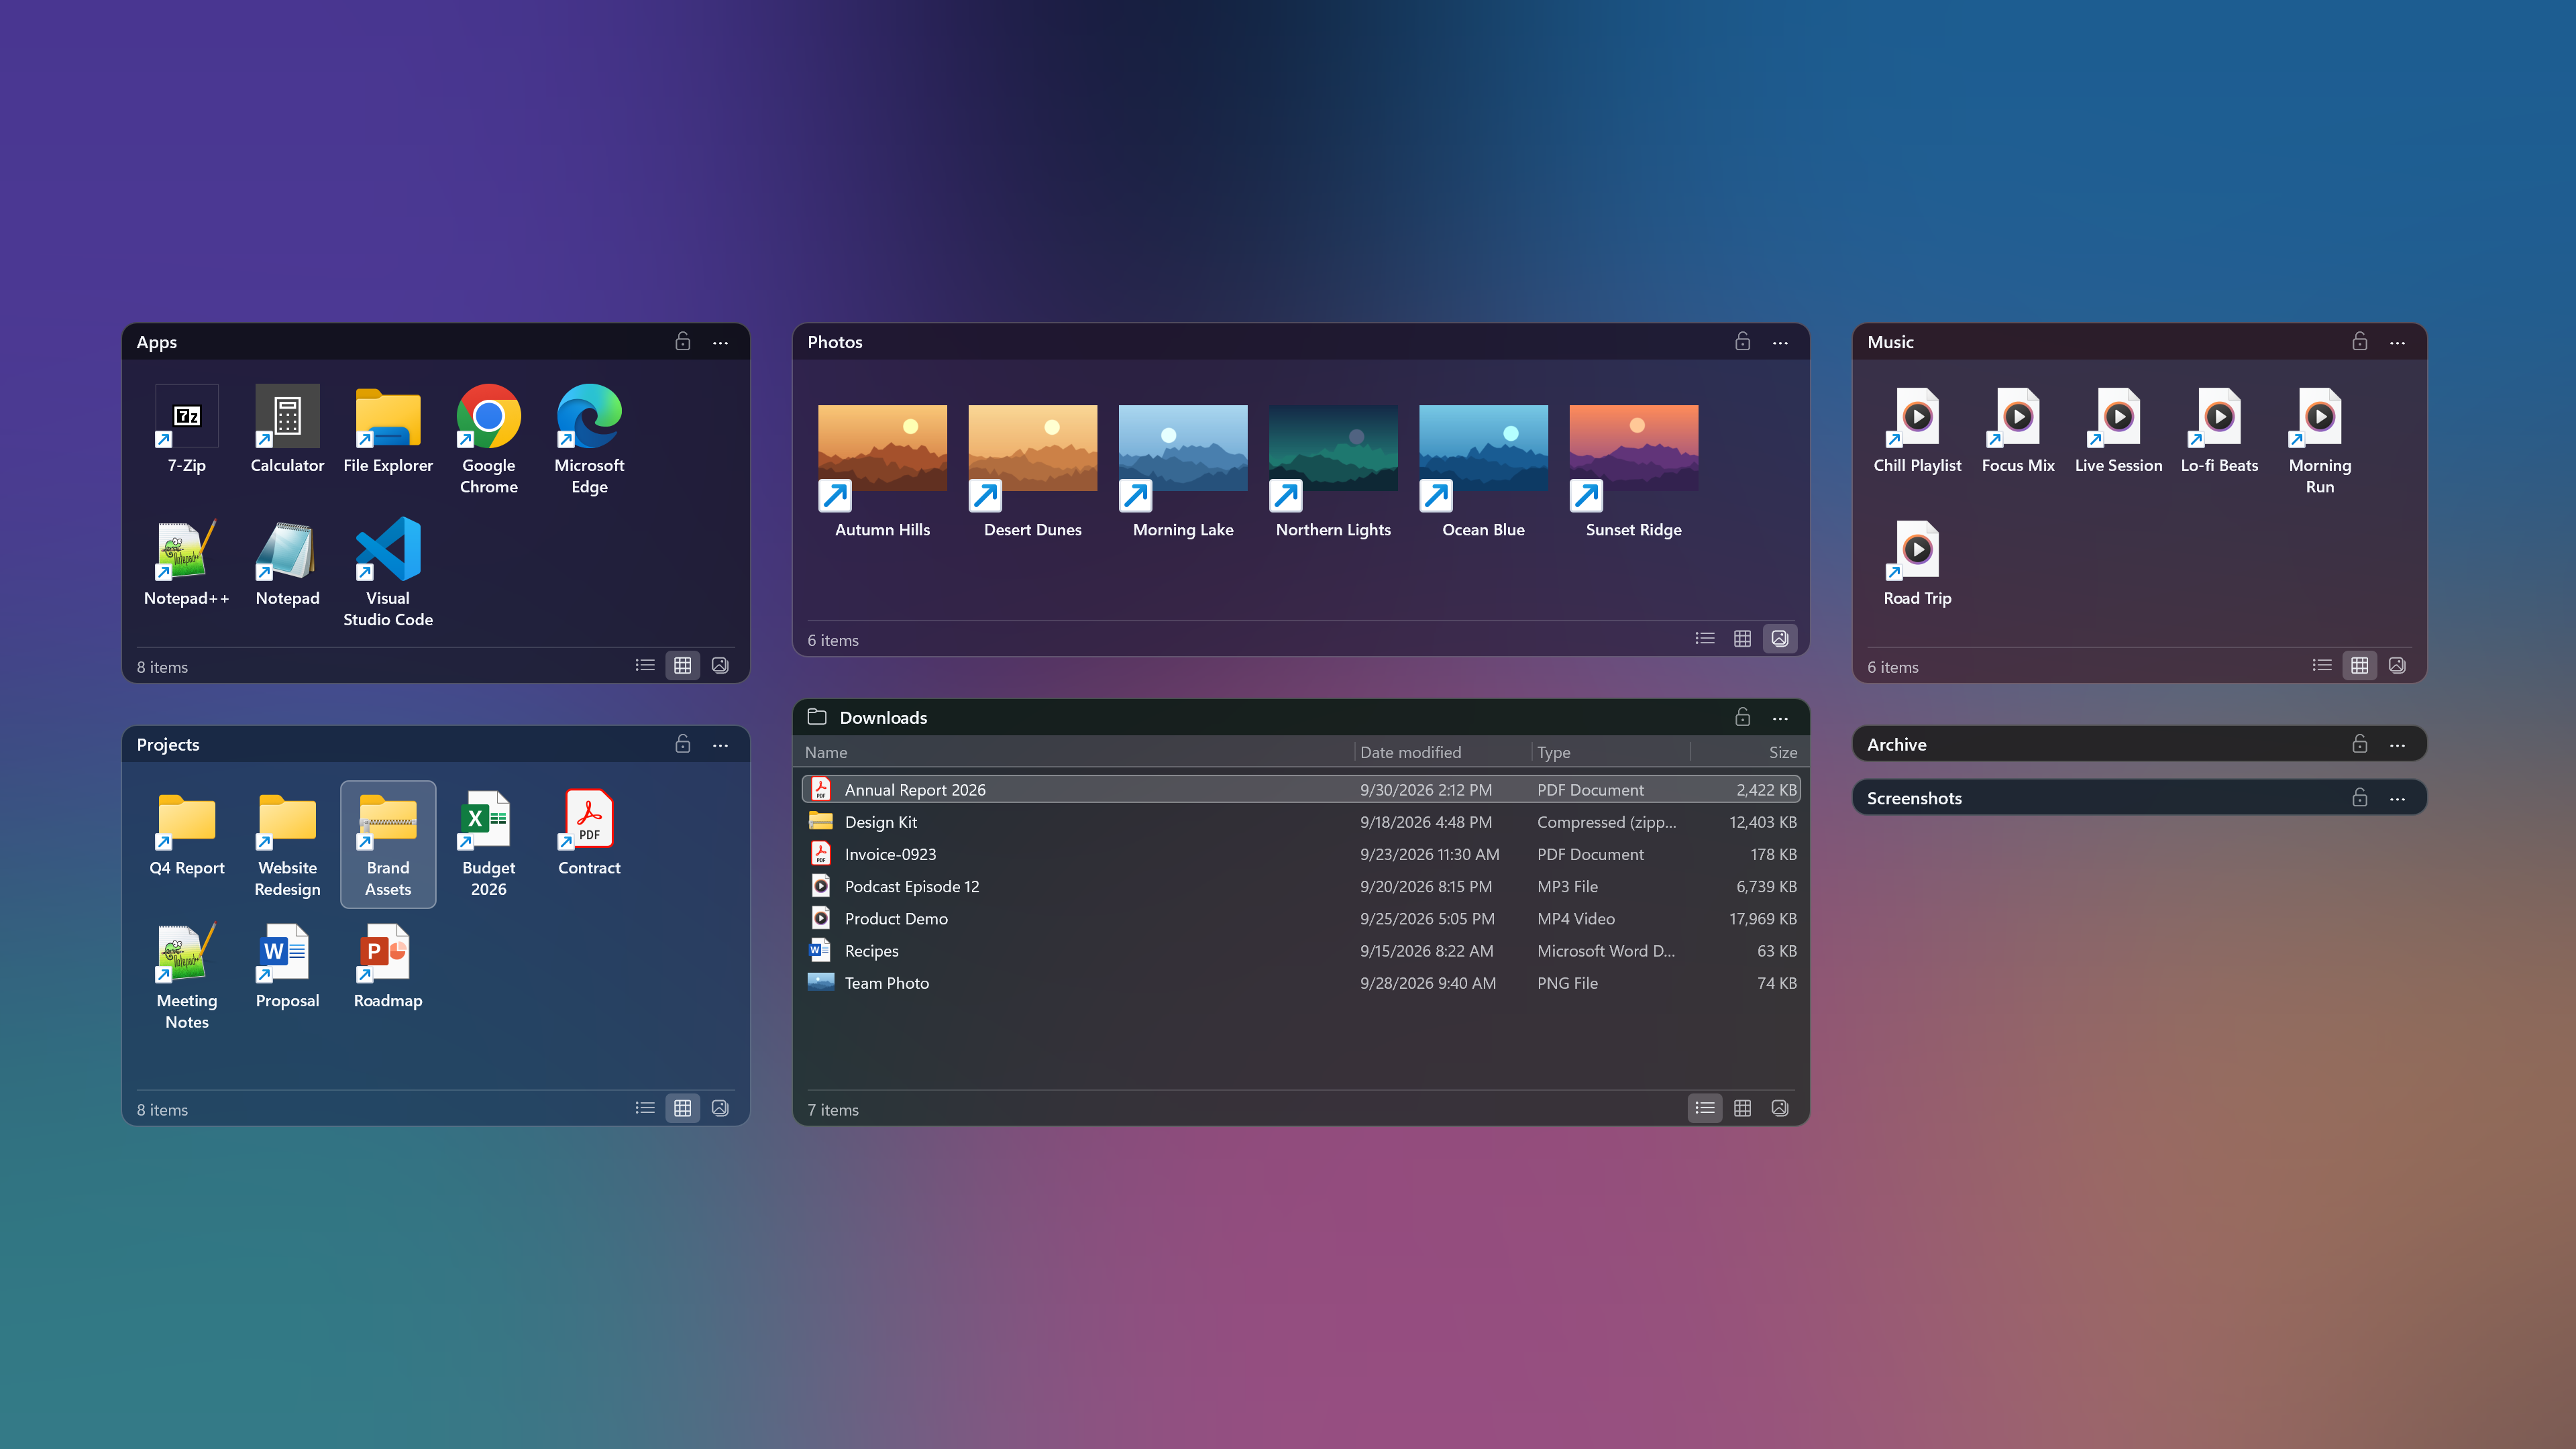Image resolution: width=2576 pixels, height=1449 pixels.
Task: Expand the rolled-up Archive fence title
Action: [1896, 745]
